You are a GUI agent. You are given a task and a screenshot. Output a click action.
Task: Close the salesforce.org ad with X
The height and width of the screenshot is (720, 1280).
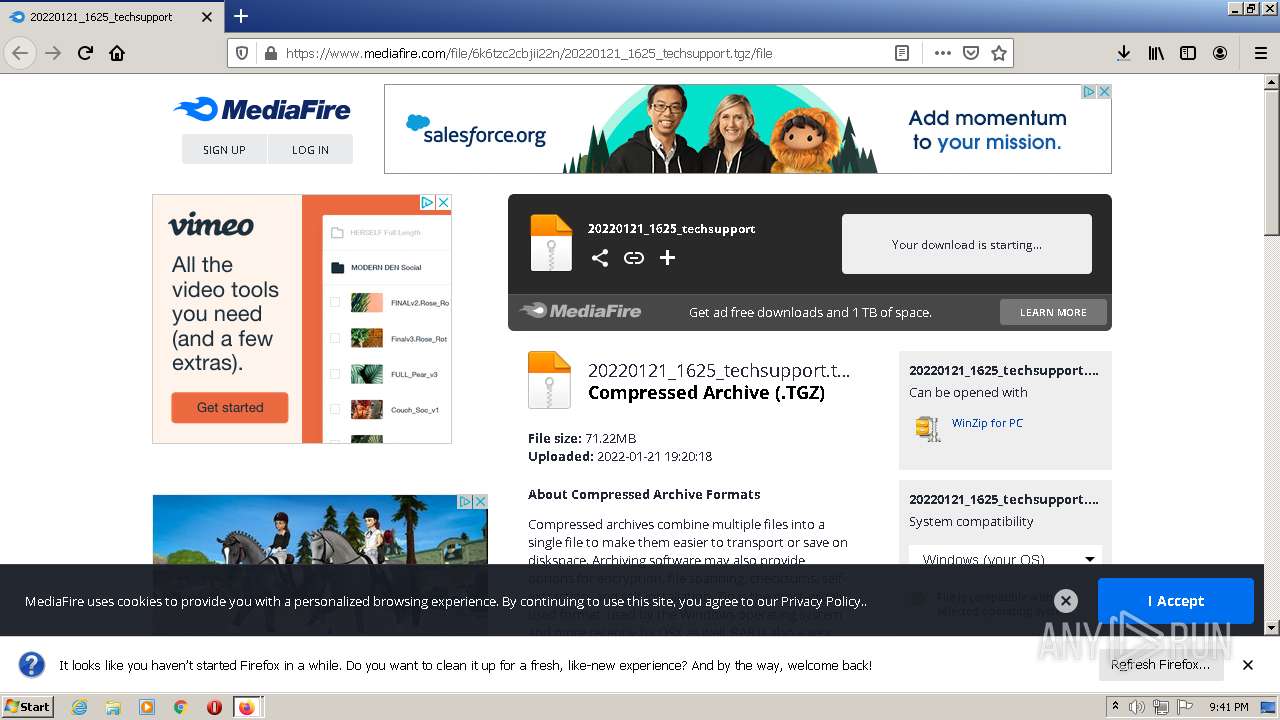[1104, 91]
